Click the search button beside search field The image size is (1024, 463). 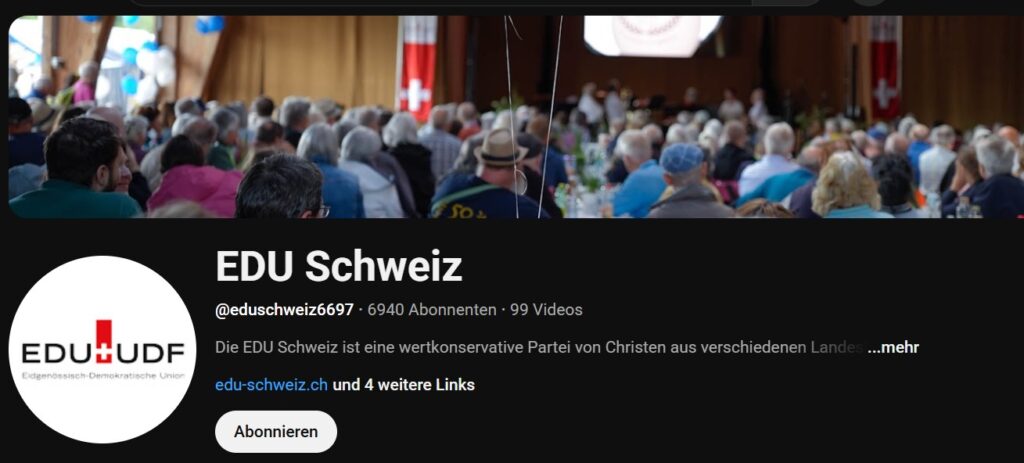786,3
